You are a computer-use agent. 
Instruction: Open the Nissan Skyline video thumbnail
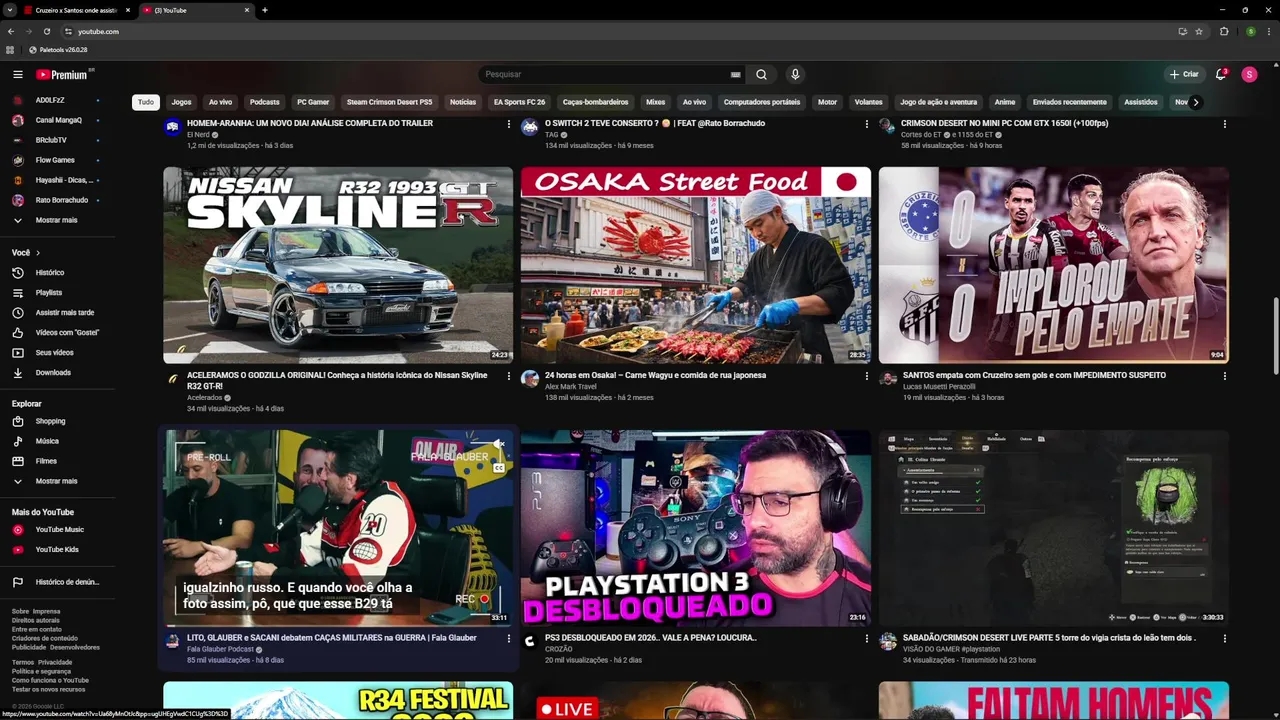click(338, 265)
